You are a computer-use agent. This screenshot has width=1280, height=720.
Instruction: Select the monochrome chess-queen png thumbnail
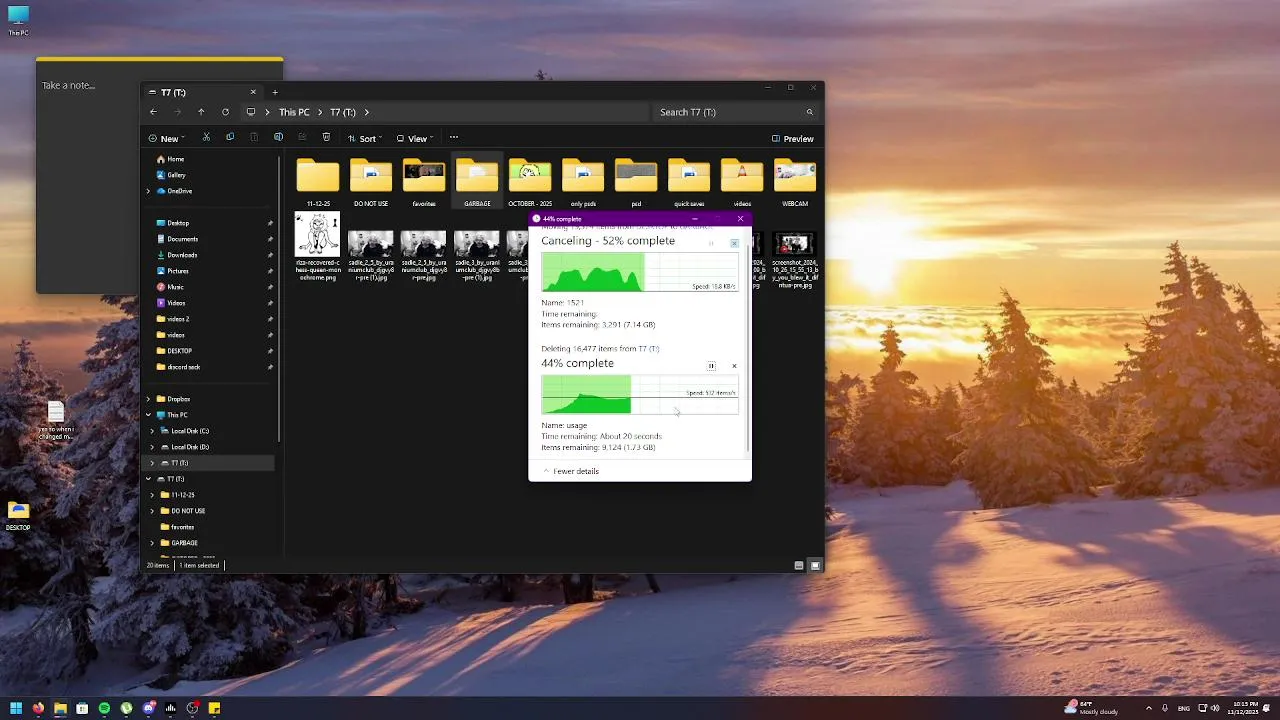pyautogui.click(x=318, y=247)
